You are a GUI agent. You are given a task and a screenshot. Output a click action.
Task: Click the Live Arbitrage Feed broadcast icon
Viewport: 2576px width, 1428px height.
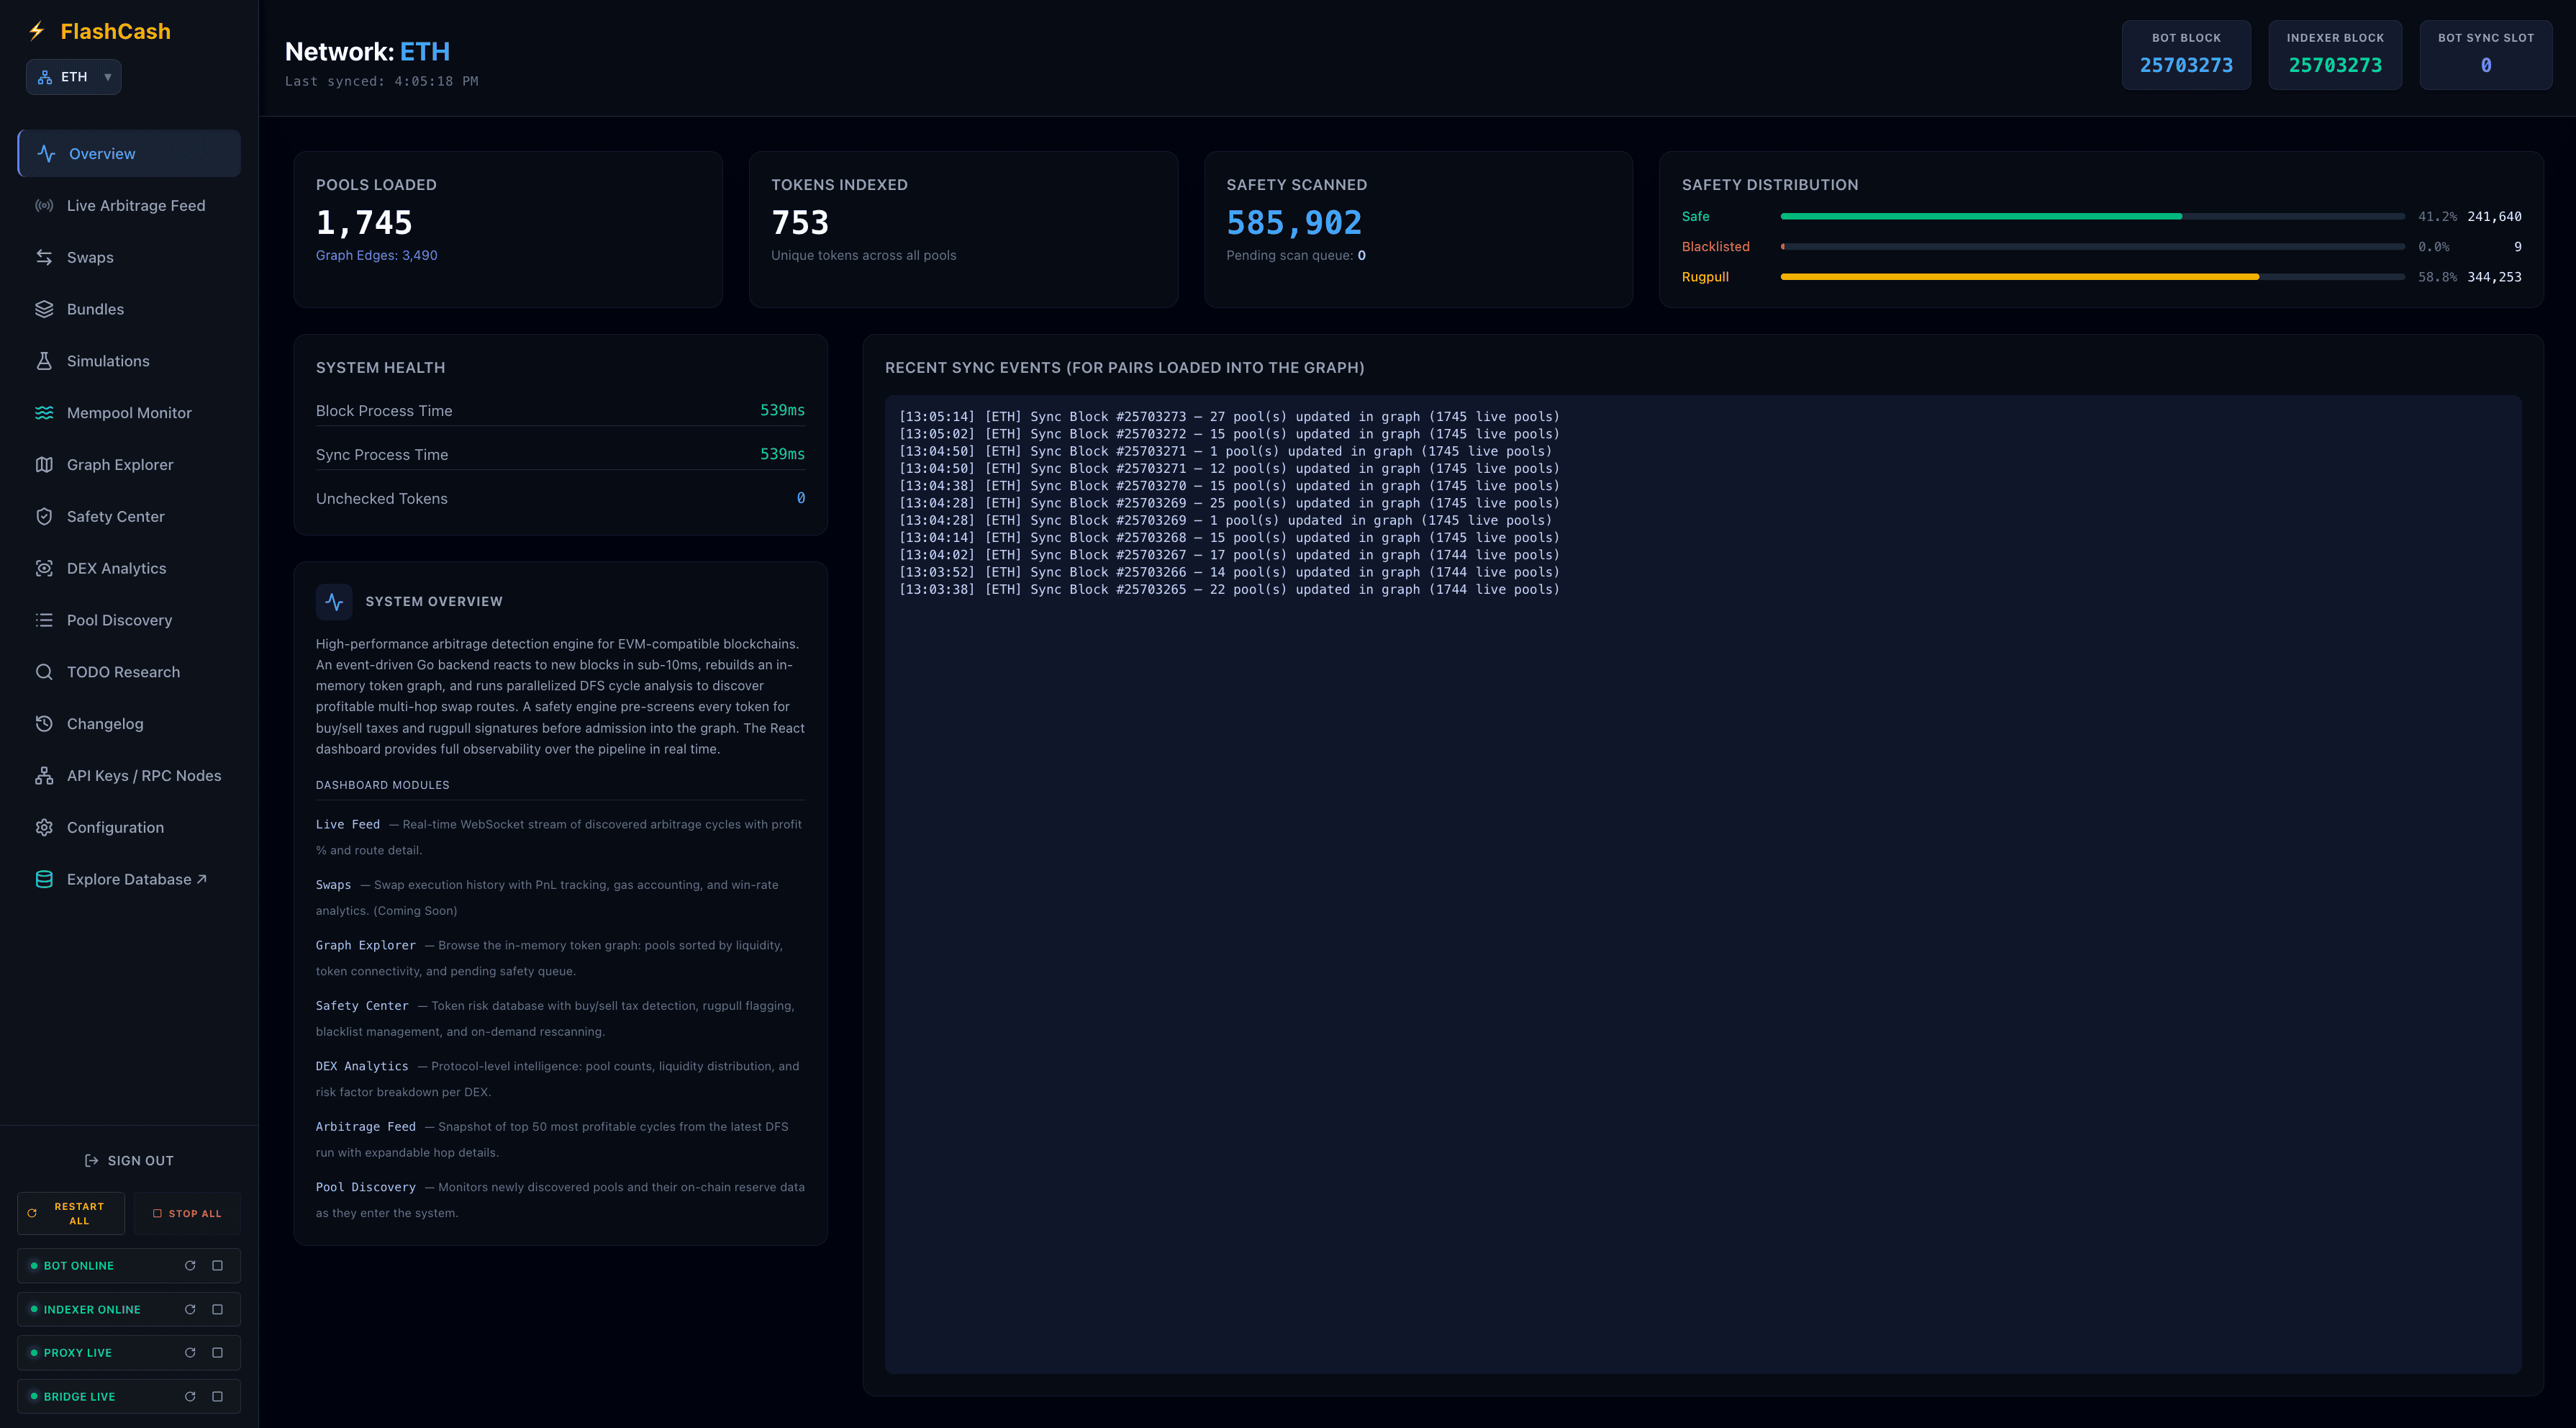point(44,206)
